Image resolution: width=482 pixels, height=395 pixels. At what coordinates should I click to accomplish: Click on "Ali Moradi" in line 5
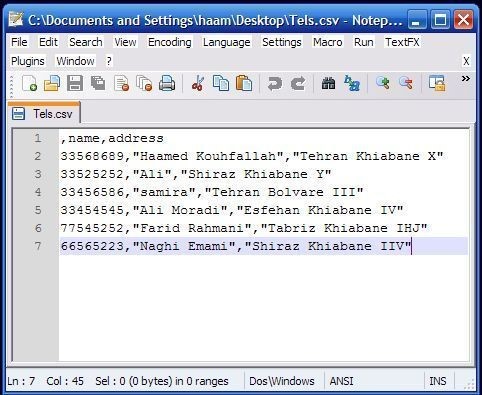click(x=180, y=210)
